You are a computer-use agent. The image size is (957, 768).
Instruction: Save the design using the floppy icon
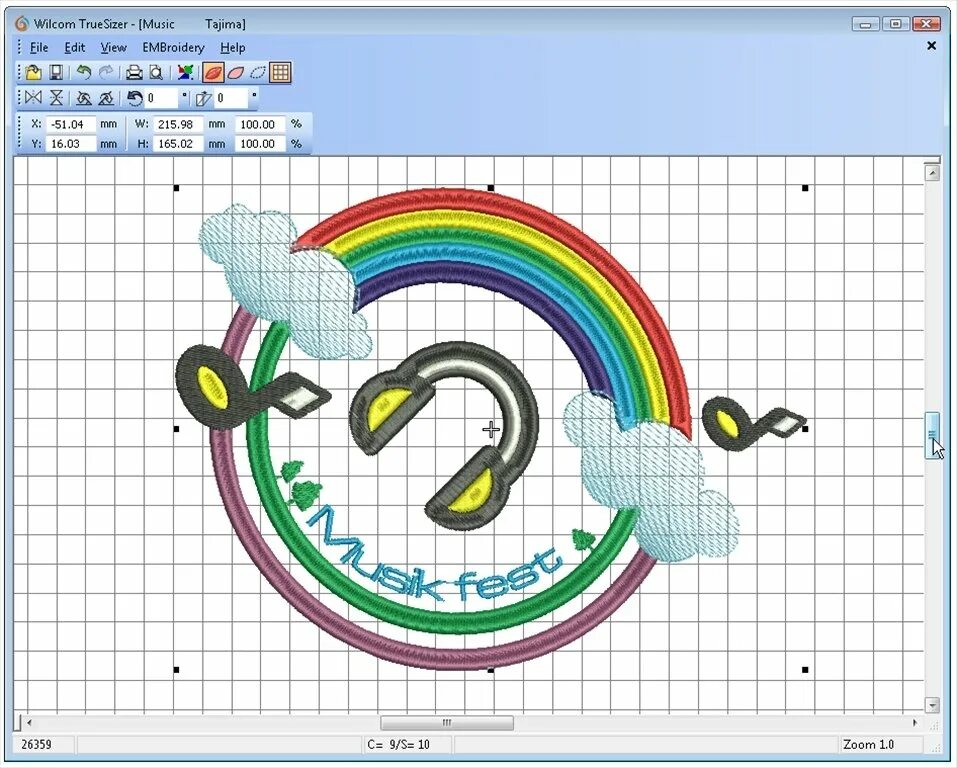point(56,73)
